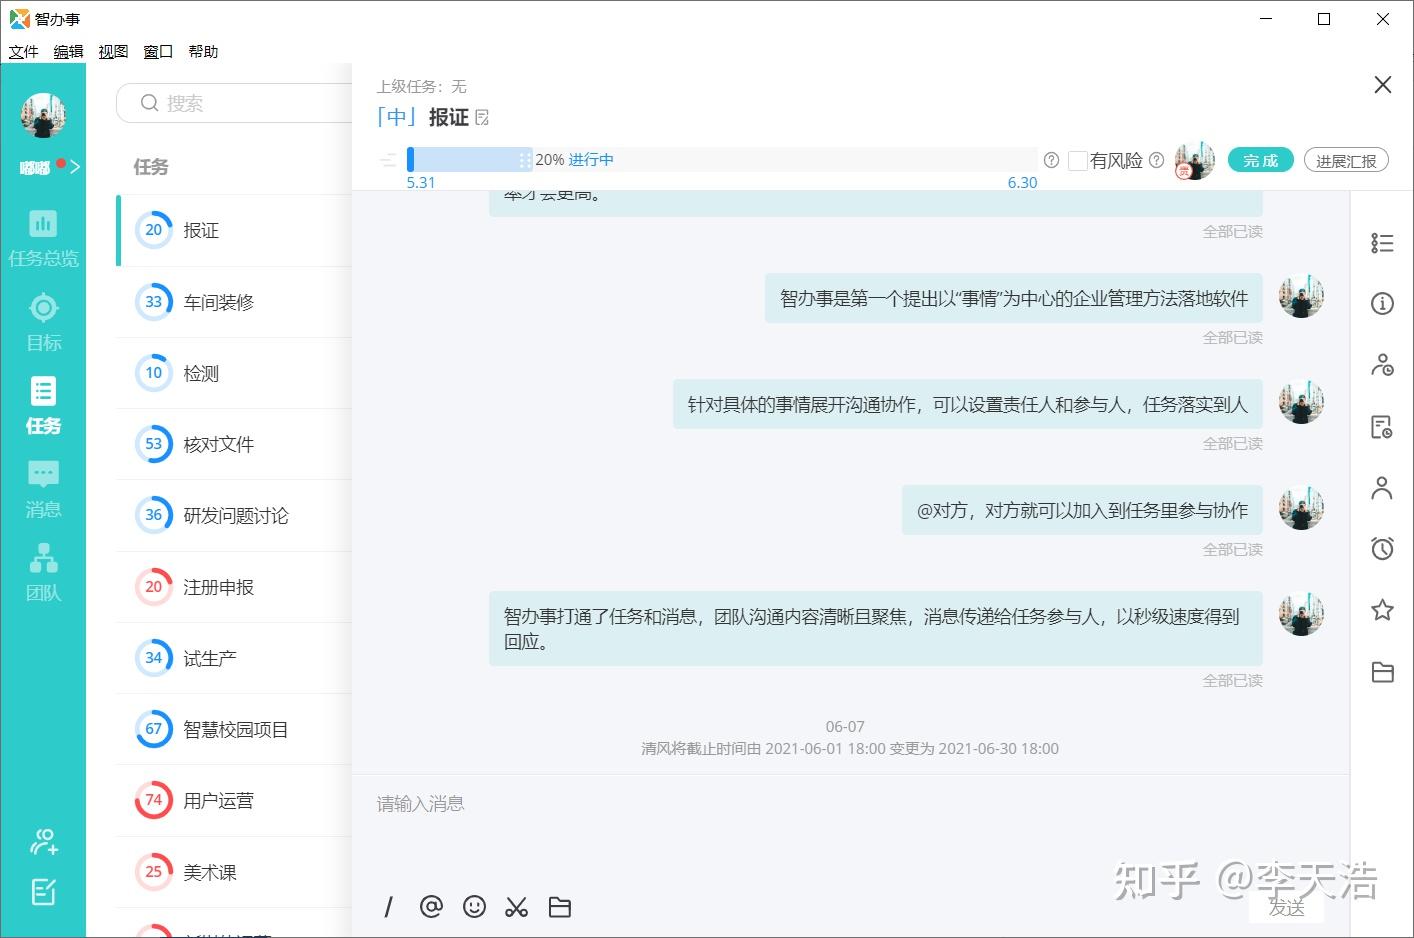1414x938 pixels.
Task: Click the collapse icon left of progress bar
Action: pos(388,160)
